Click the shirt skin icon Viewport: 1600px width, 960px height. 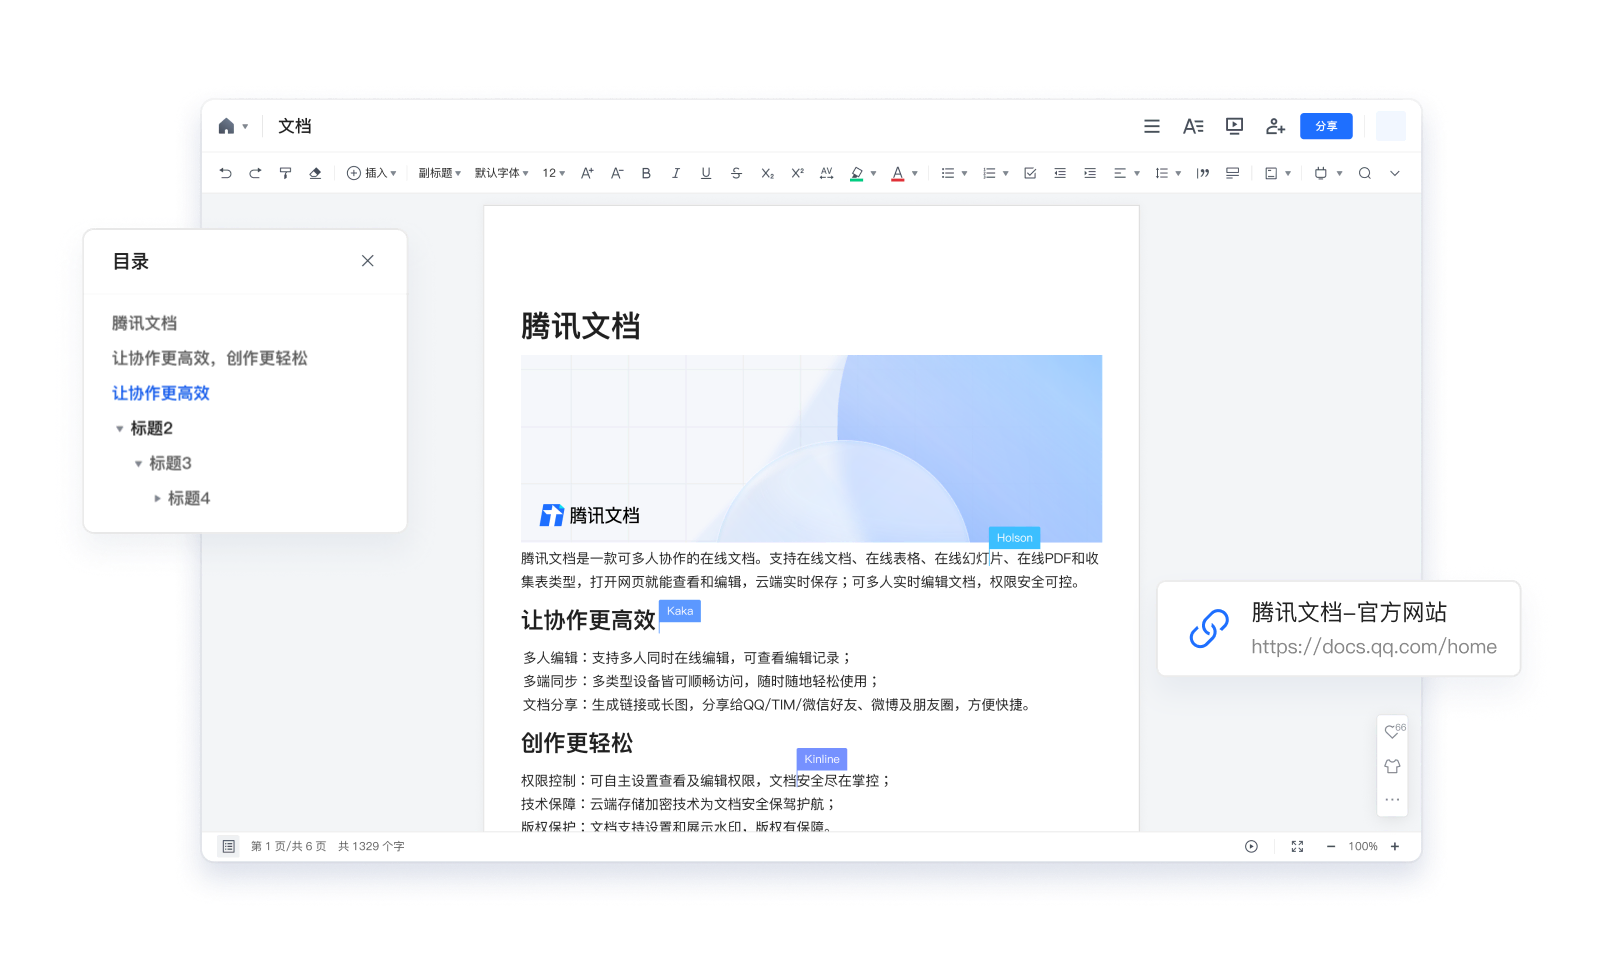click(1392, 766)
